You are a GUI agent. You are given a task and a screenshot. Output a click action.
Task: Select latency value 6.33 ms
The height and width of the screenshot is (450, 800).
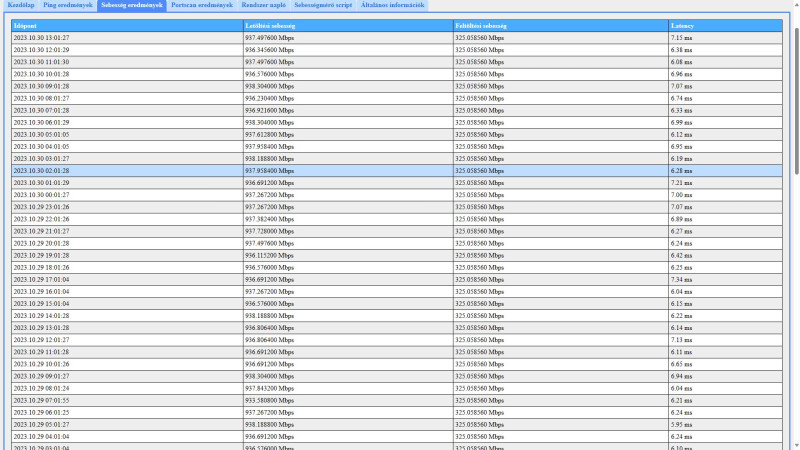(682, 110)
